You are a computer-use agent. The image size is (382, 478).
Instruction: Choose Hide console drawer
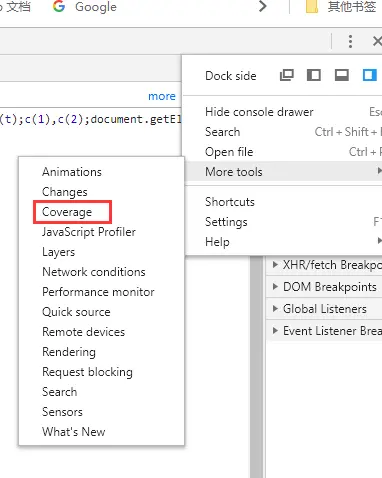(x=283, y=112)
